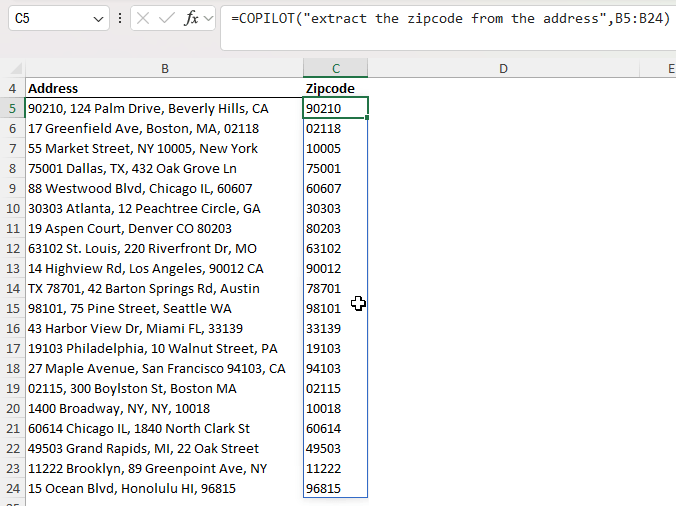Select row 24 header
This screenshot has height=506, width=676.
tap(13, 488)
